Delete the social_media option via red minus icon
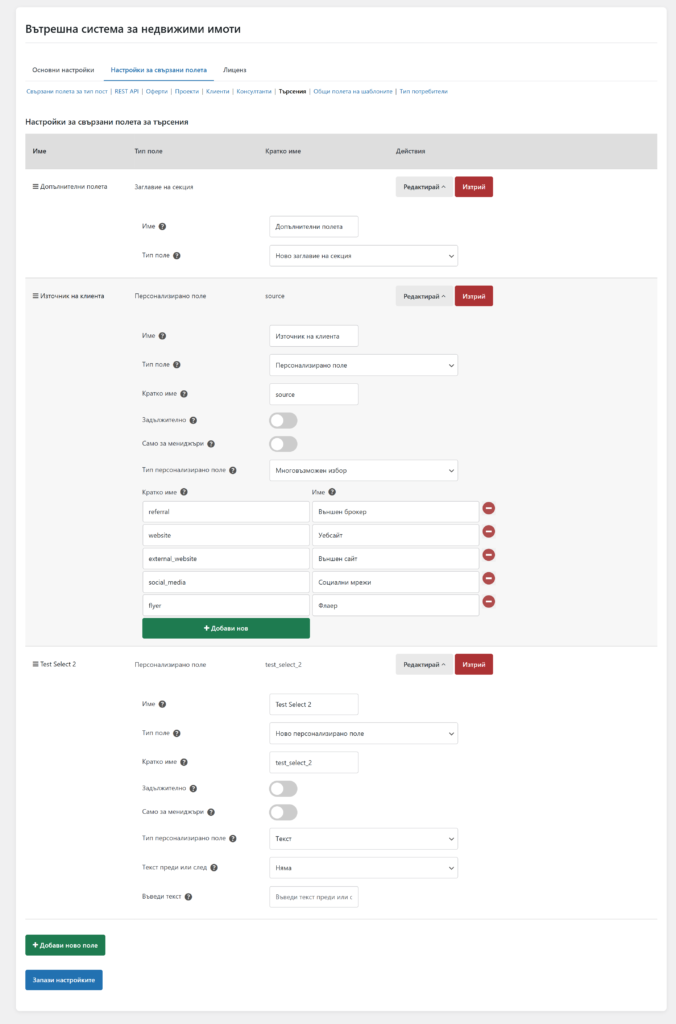 [489, 578]
